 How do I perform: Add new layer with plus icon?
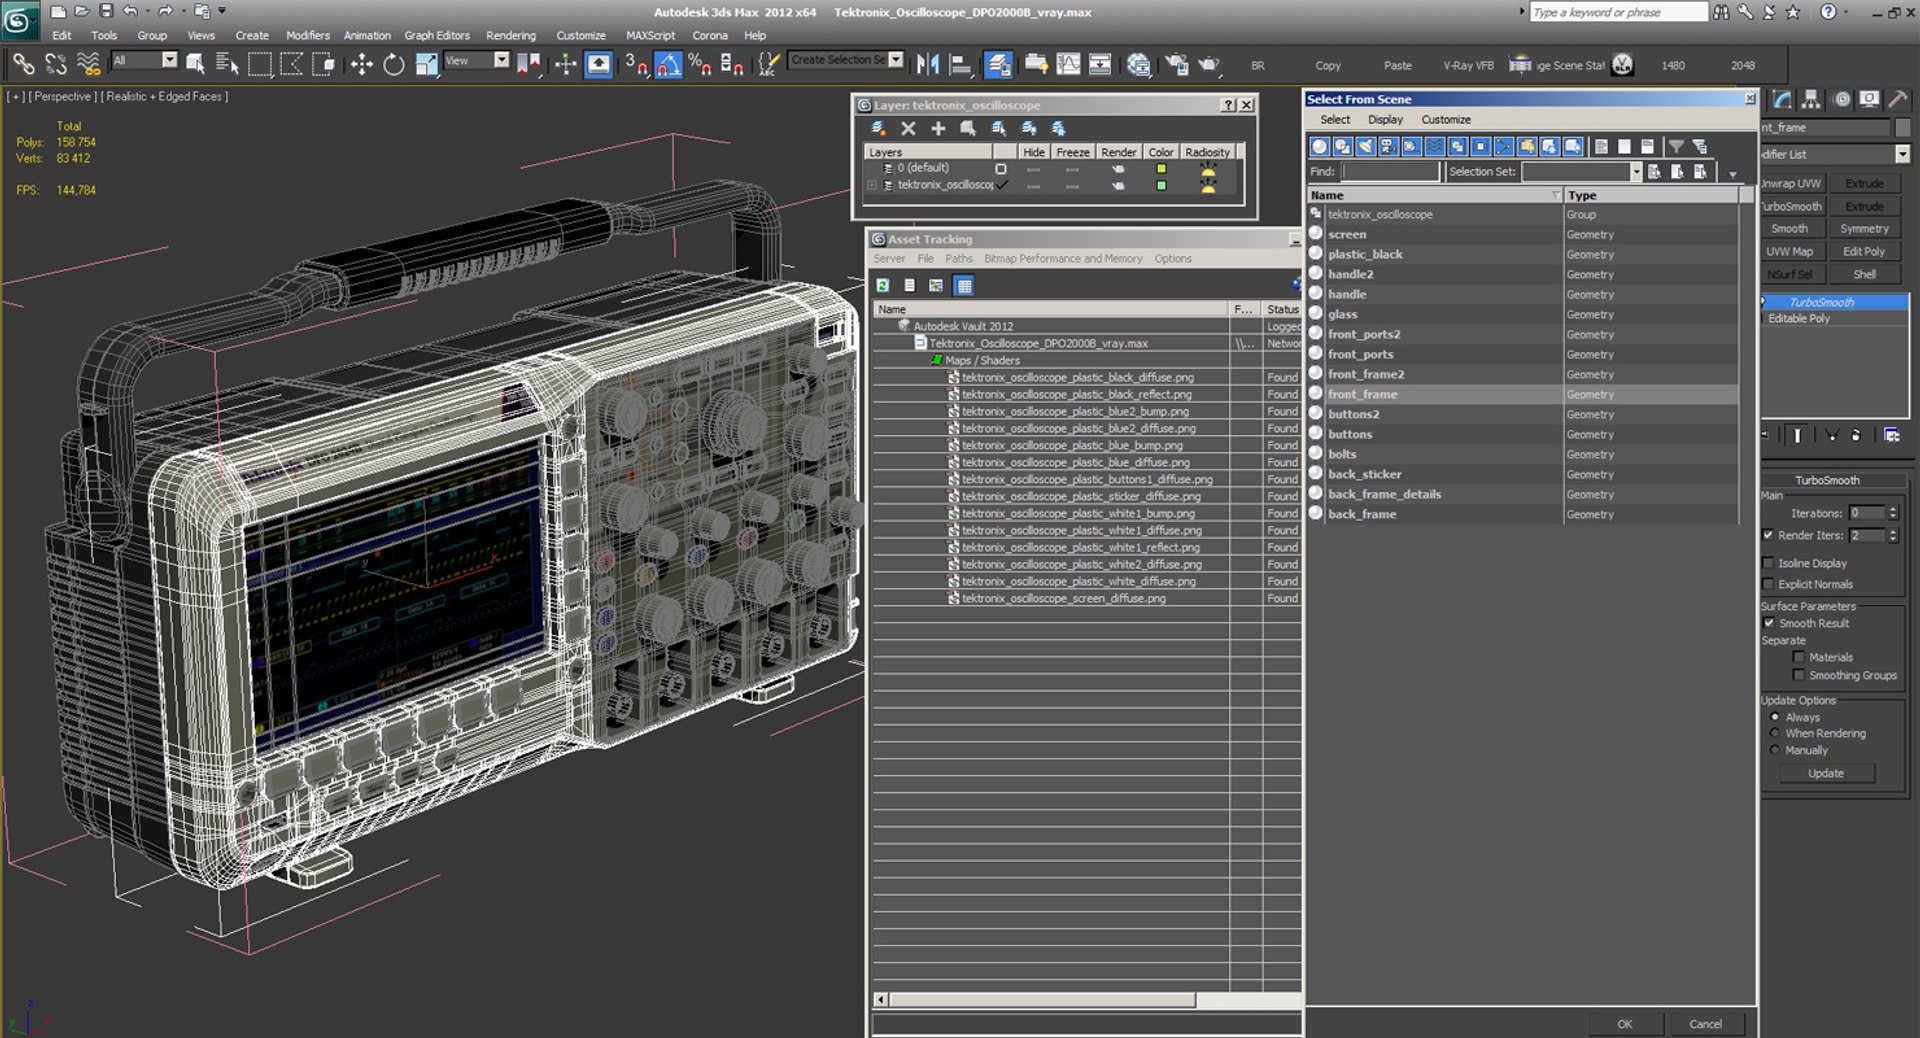938,128
